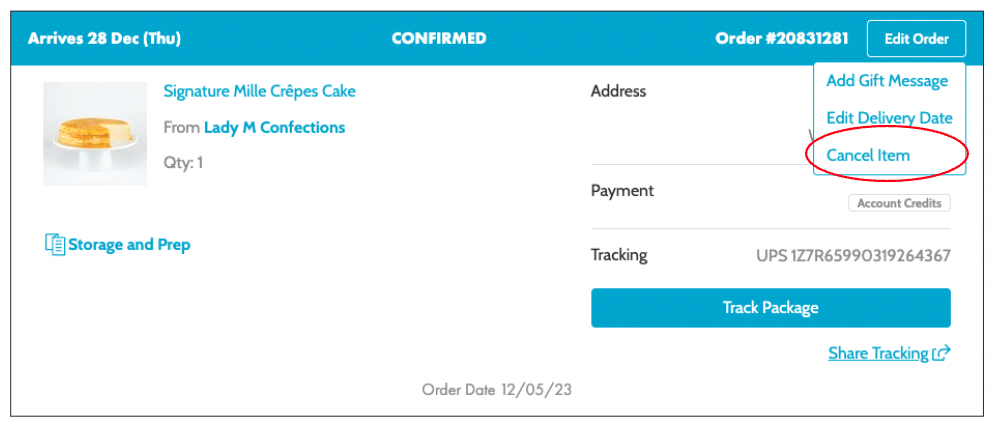Open the Storage and Prep text link
This screenshot has width=994, height=425.
[129, 244]
